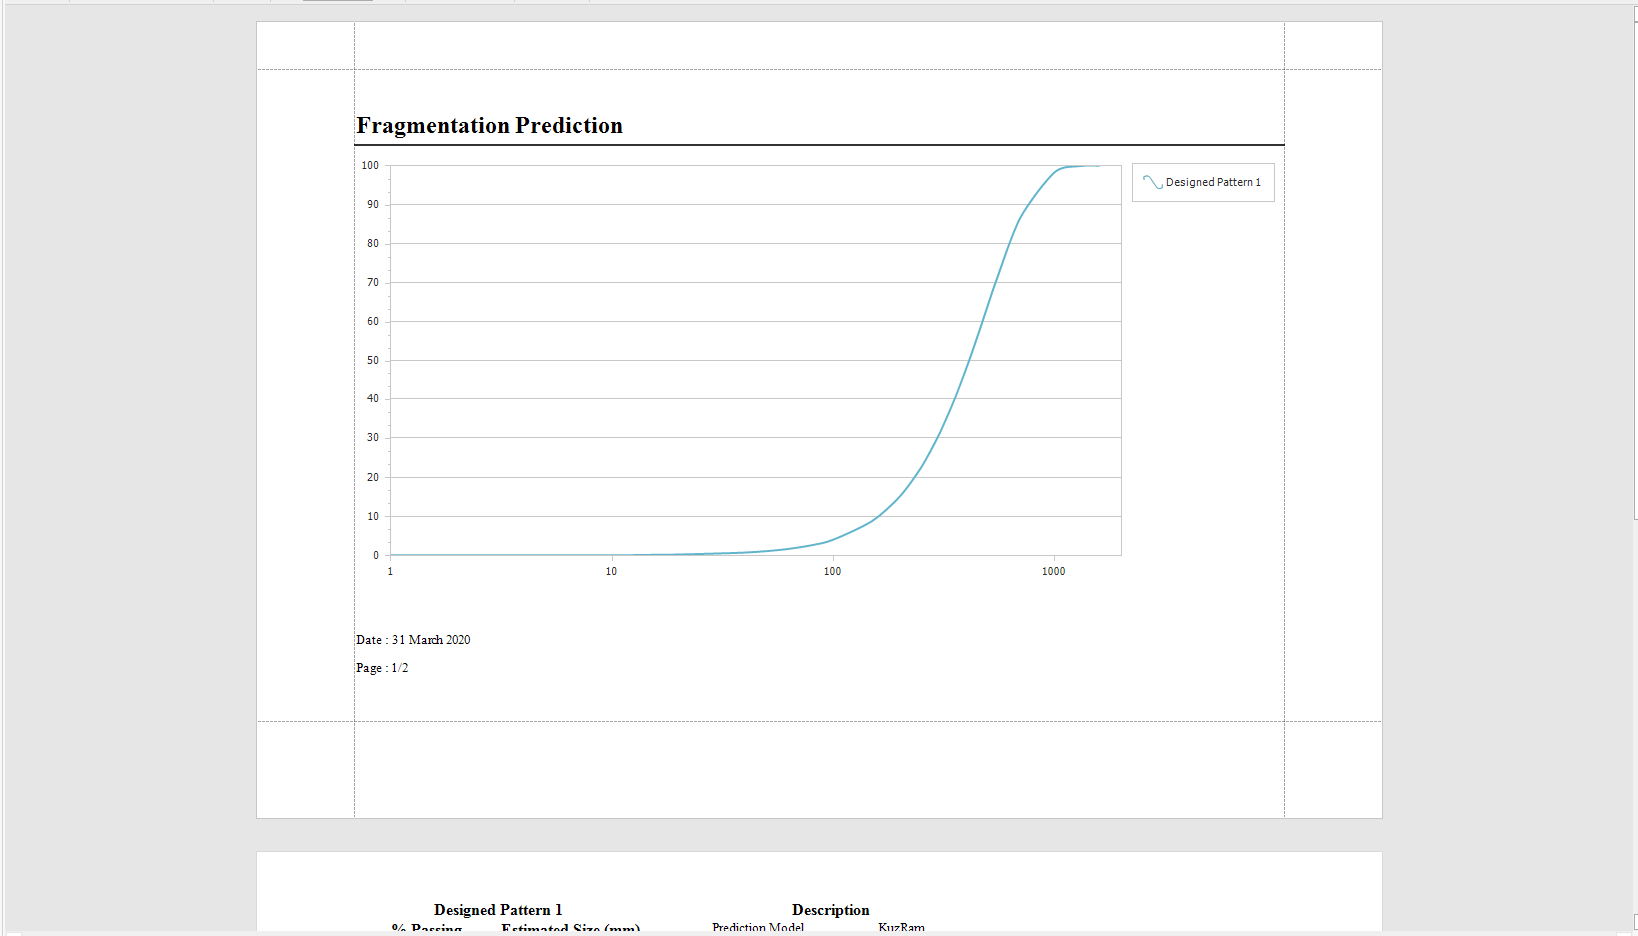1638x936 pixels.
Task: Click the Prediction Model field label
Action: (758, 928)
